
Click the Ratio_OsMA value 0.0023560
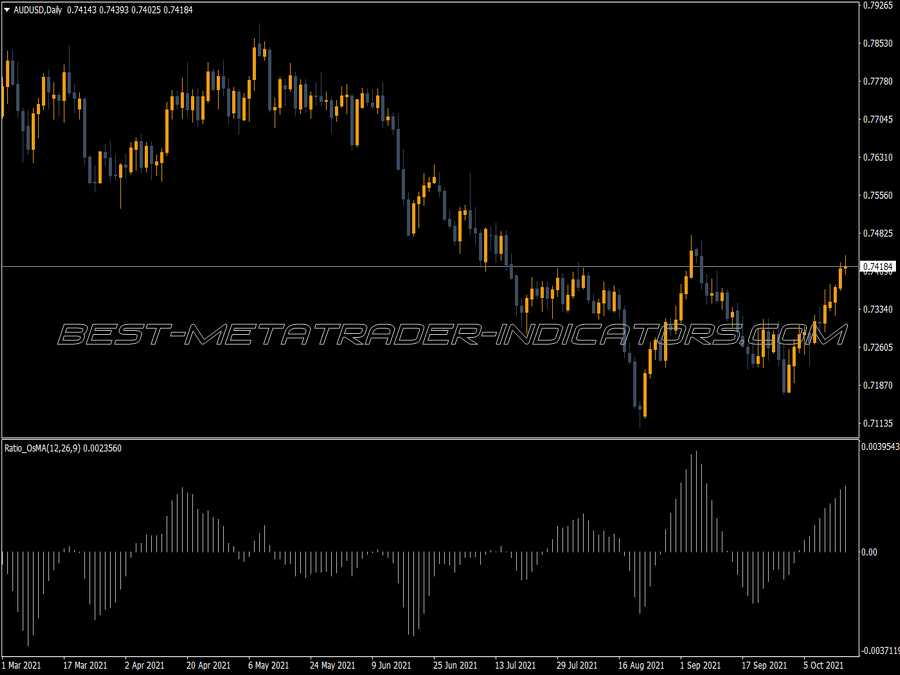(103, 448)
